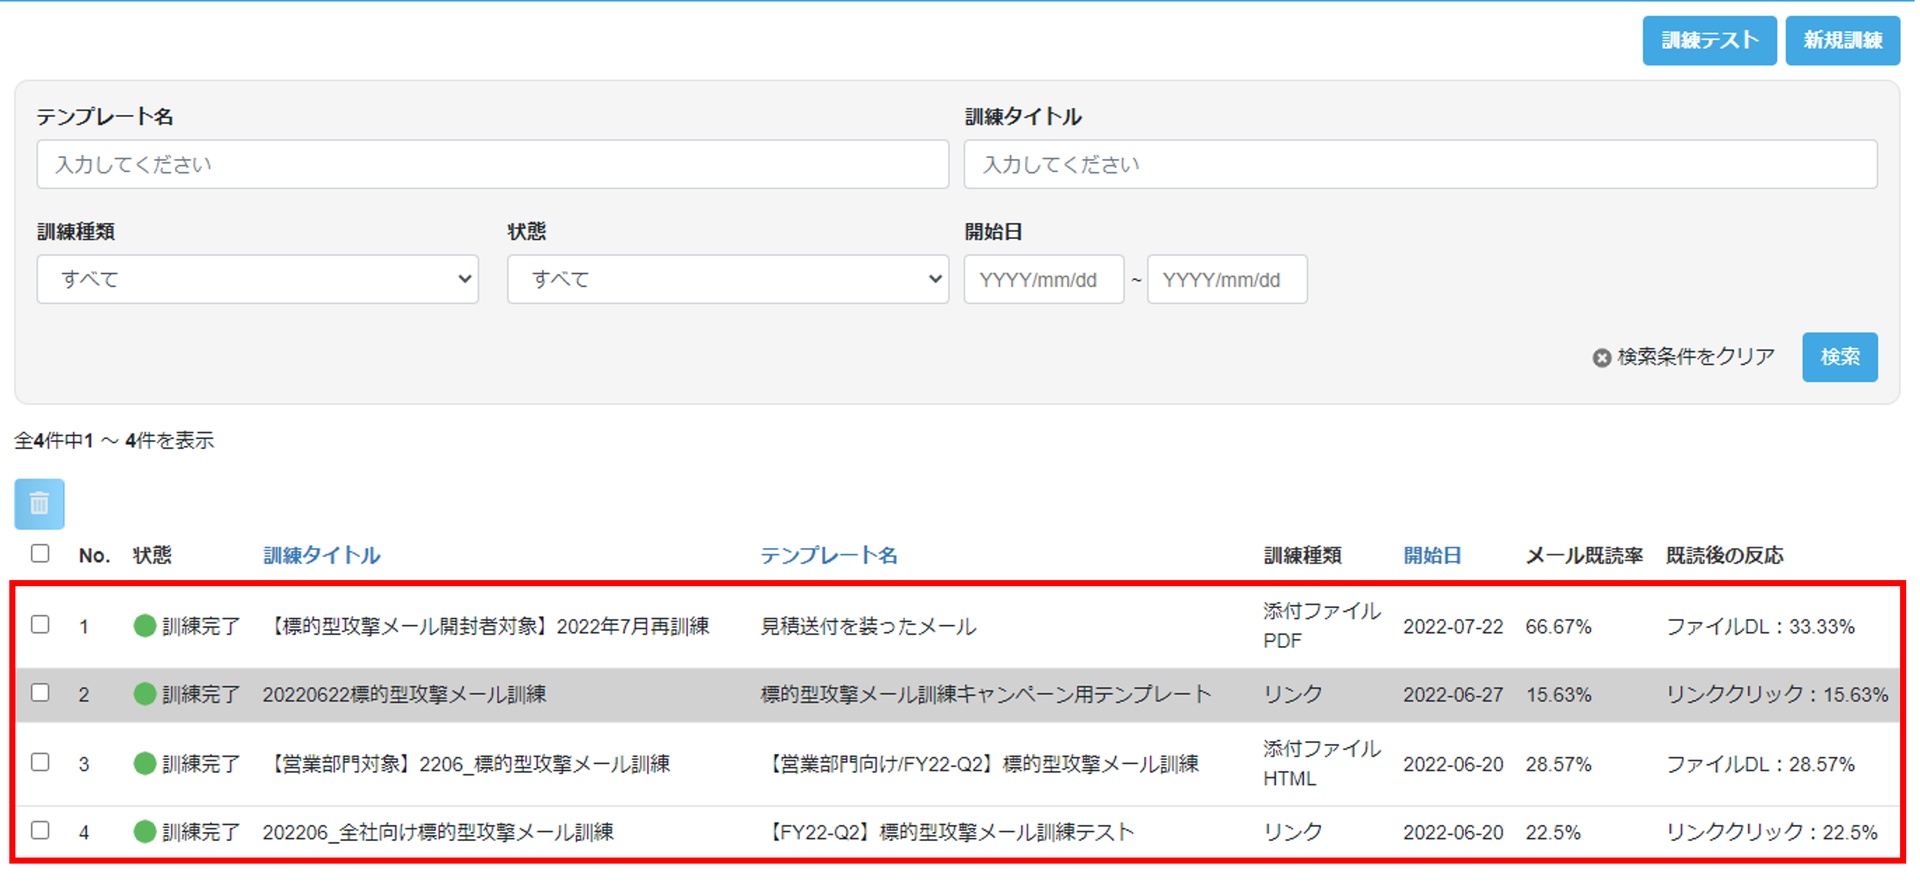This screenshot has height=886, width=1920.
Task: Click 訓練完了 status in row 1
Action: [201, 626]
